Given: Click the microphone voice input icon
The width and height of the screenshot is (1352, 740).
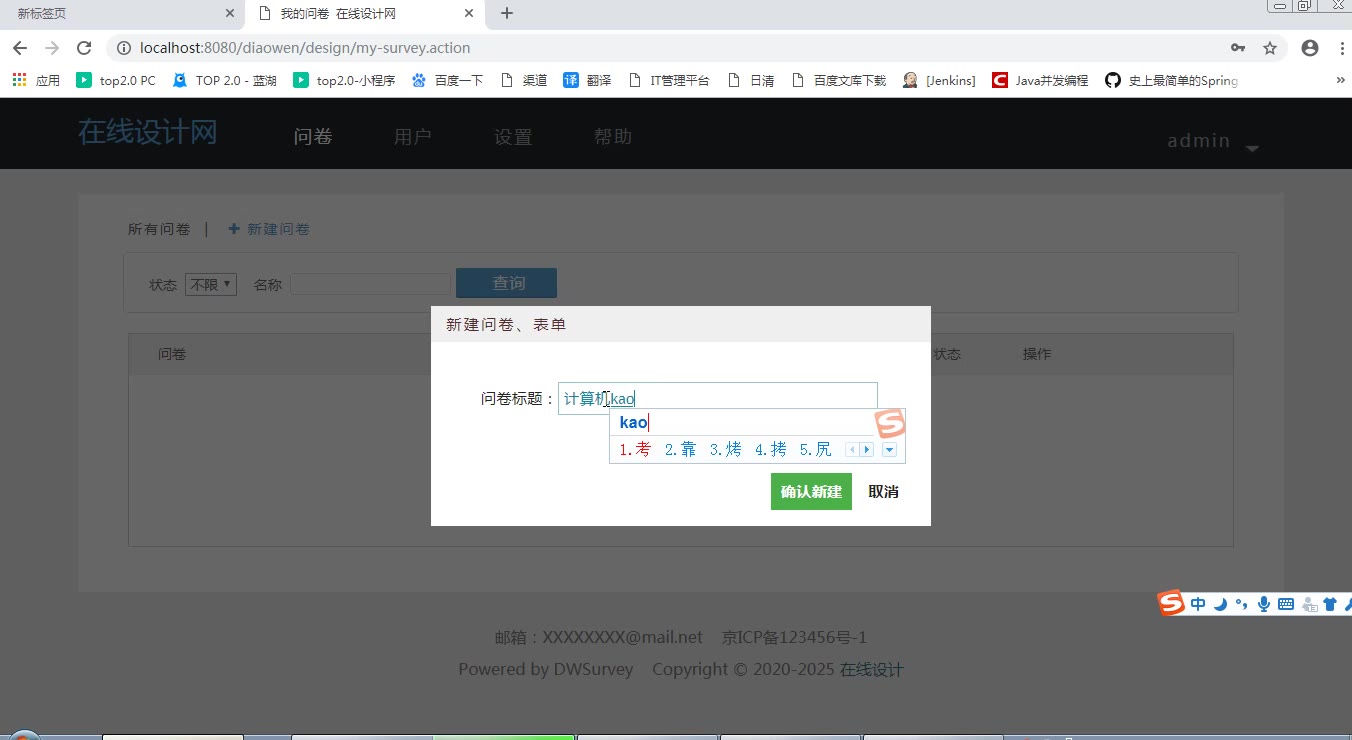Looking at the screenshot, I should tap(1264, 604).
